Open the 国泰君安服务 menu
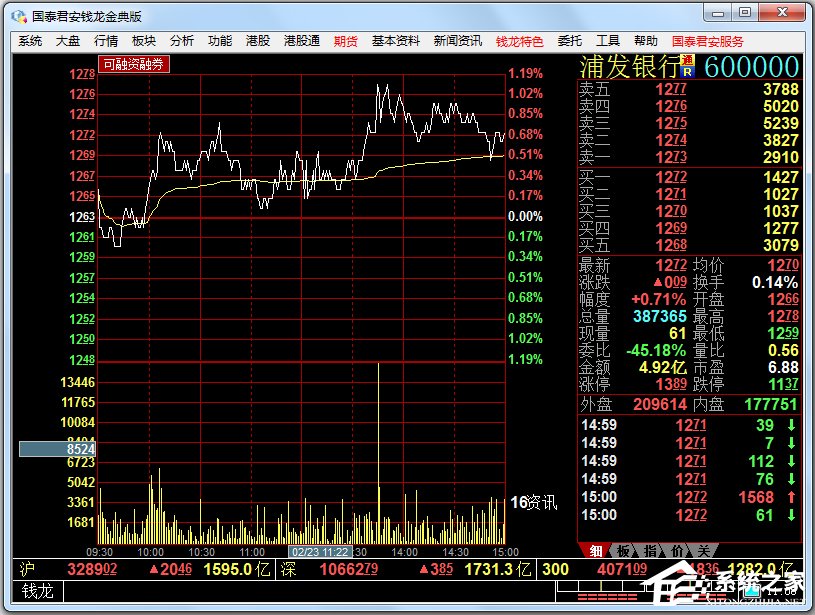 [x=707, y=42]
